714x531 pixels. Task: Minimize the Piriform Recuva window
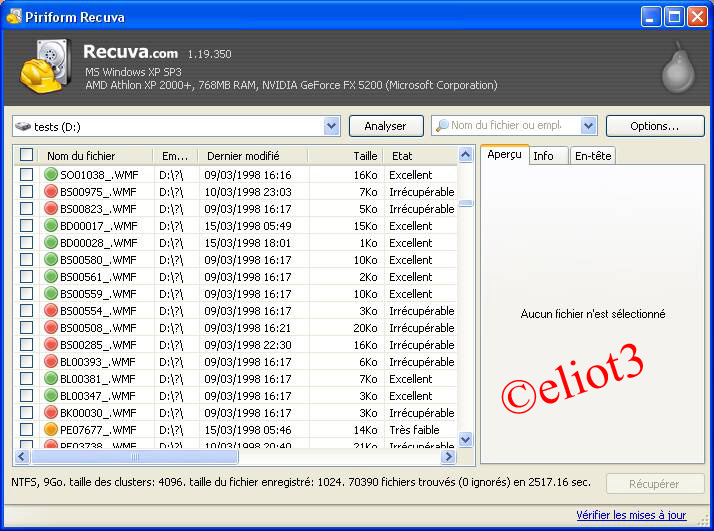coord(651,17)
